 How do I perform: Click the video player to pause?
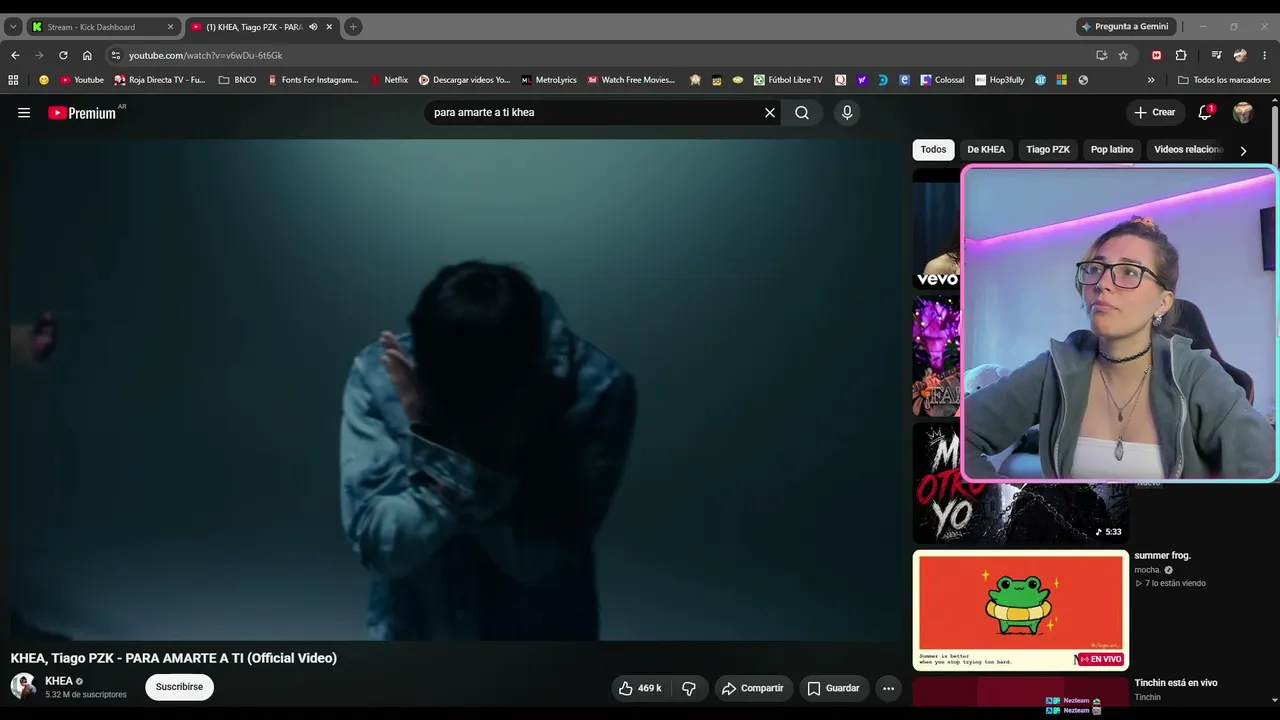tap(455, 390)
